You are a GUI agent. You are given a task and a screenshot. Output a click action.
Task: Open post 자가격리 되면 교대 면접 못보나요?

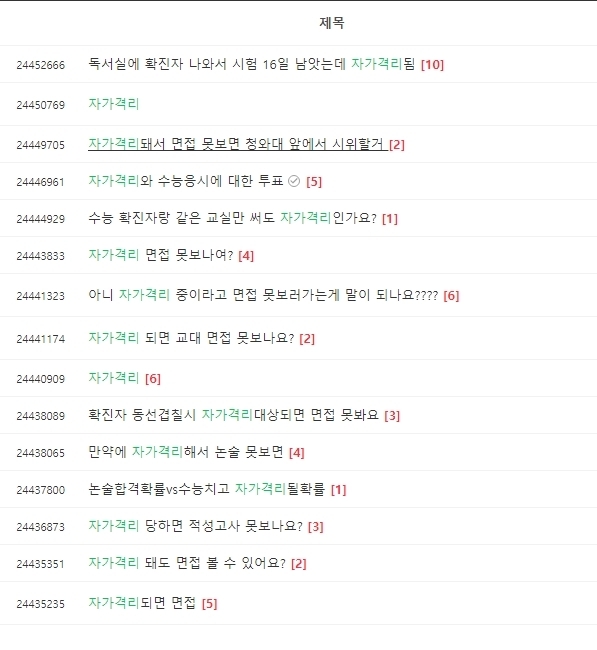191,338
